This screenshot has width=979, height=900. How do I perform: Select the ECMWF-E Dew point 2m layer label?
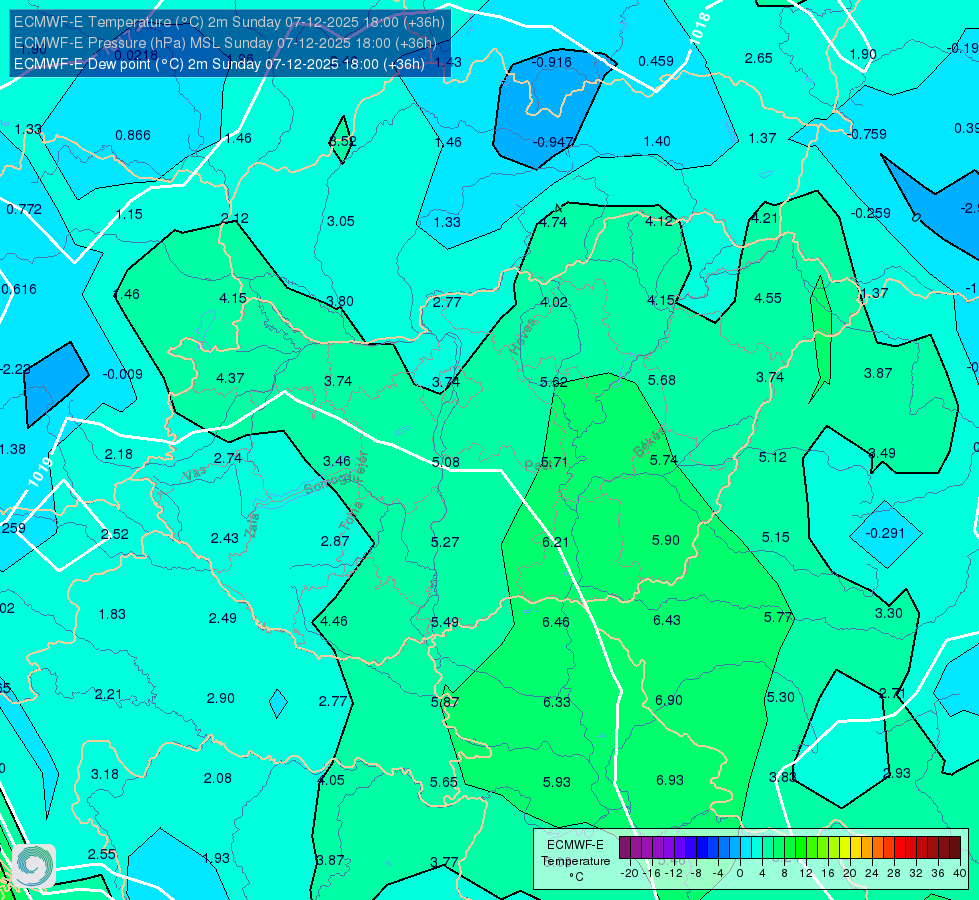pyautogui.click(x=219, y=64)
